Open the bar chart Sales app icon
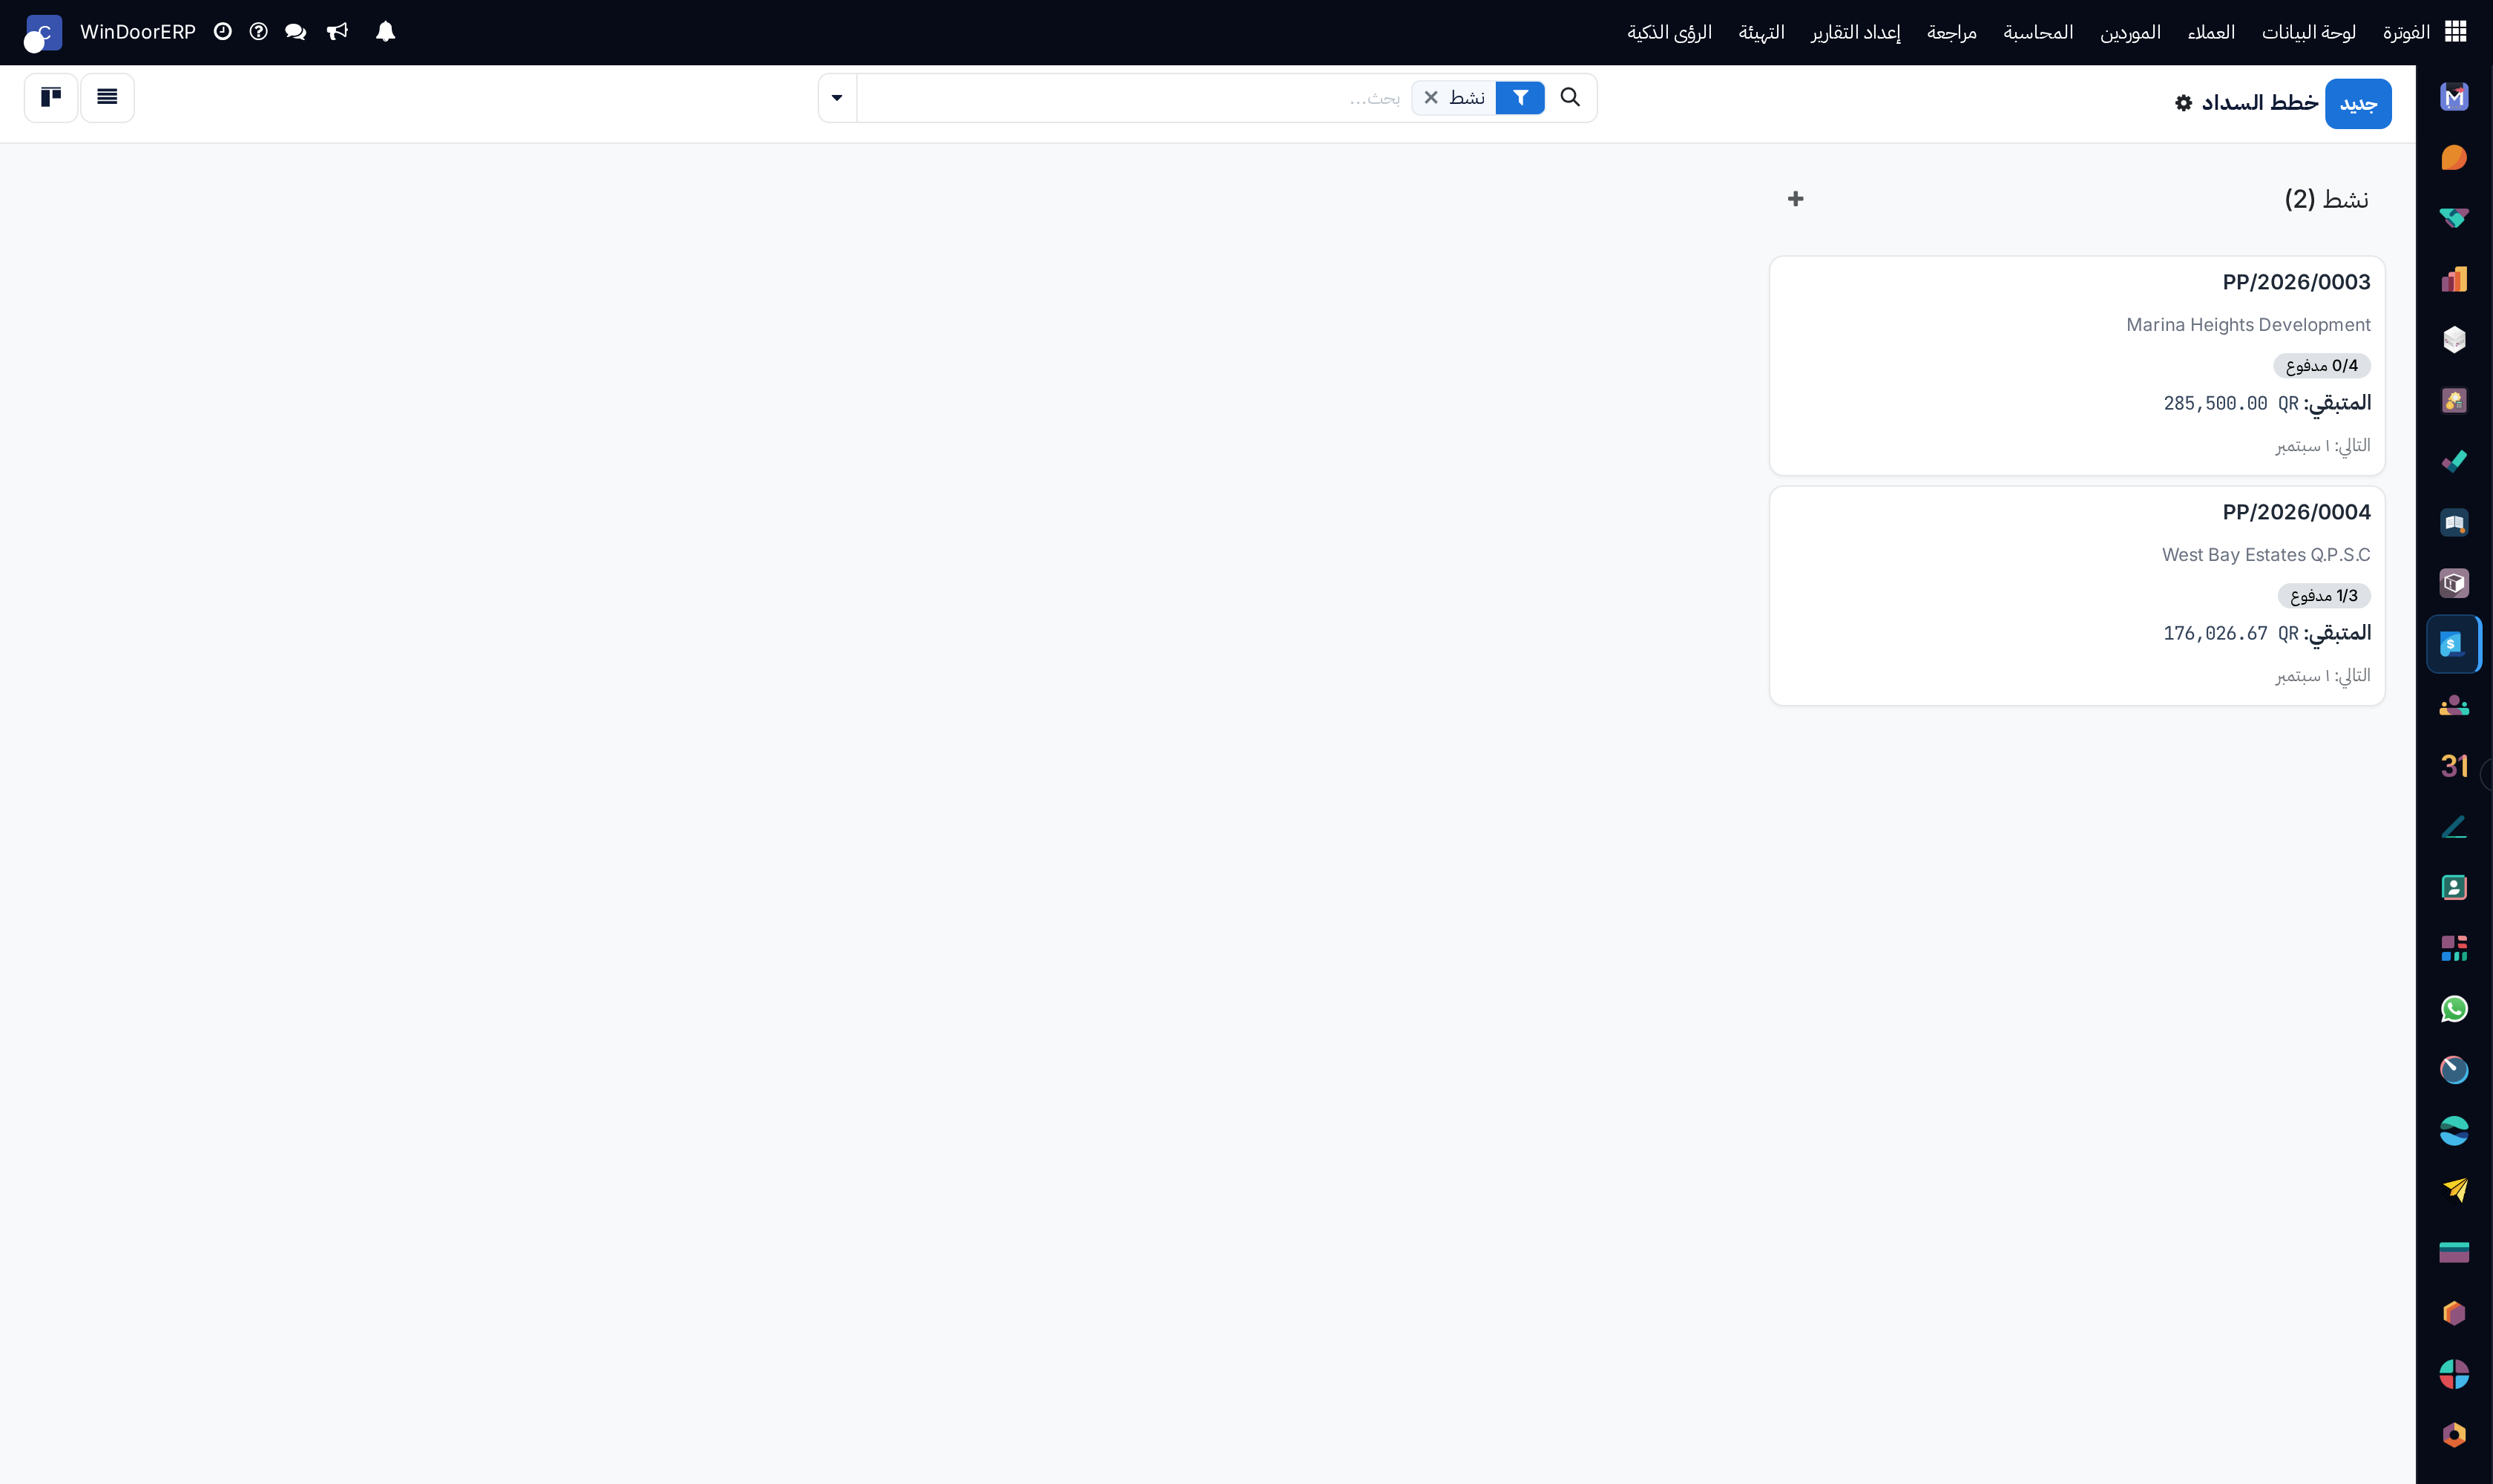Screen dimensions: 2493x1484 pos(2454,279)
